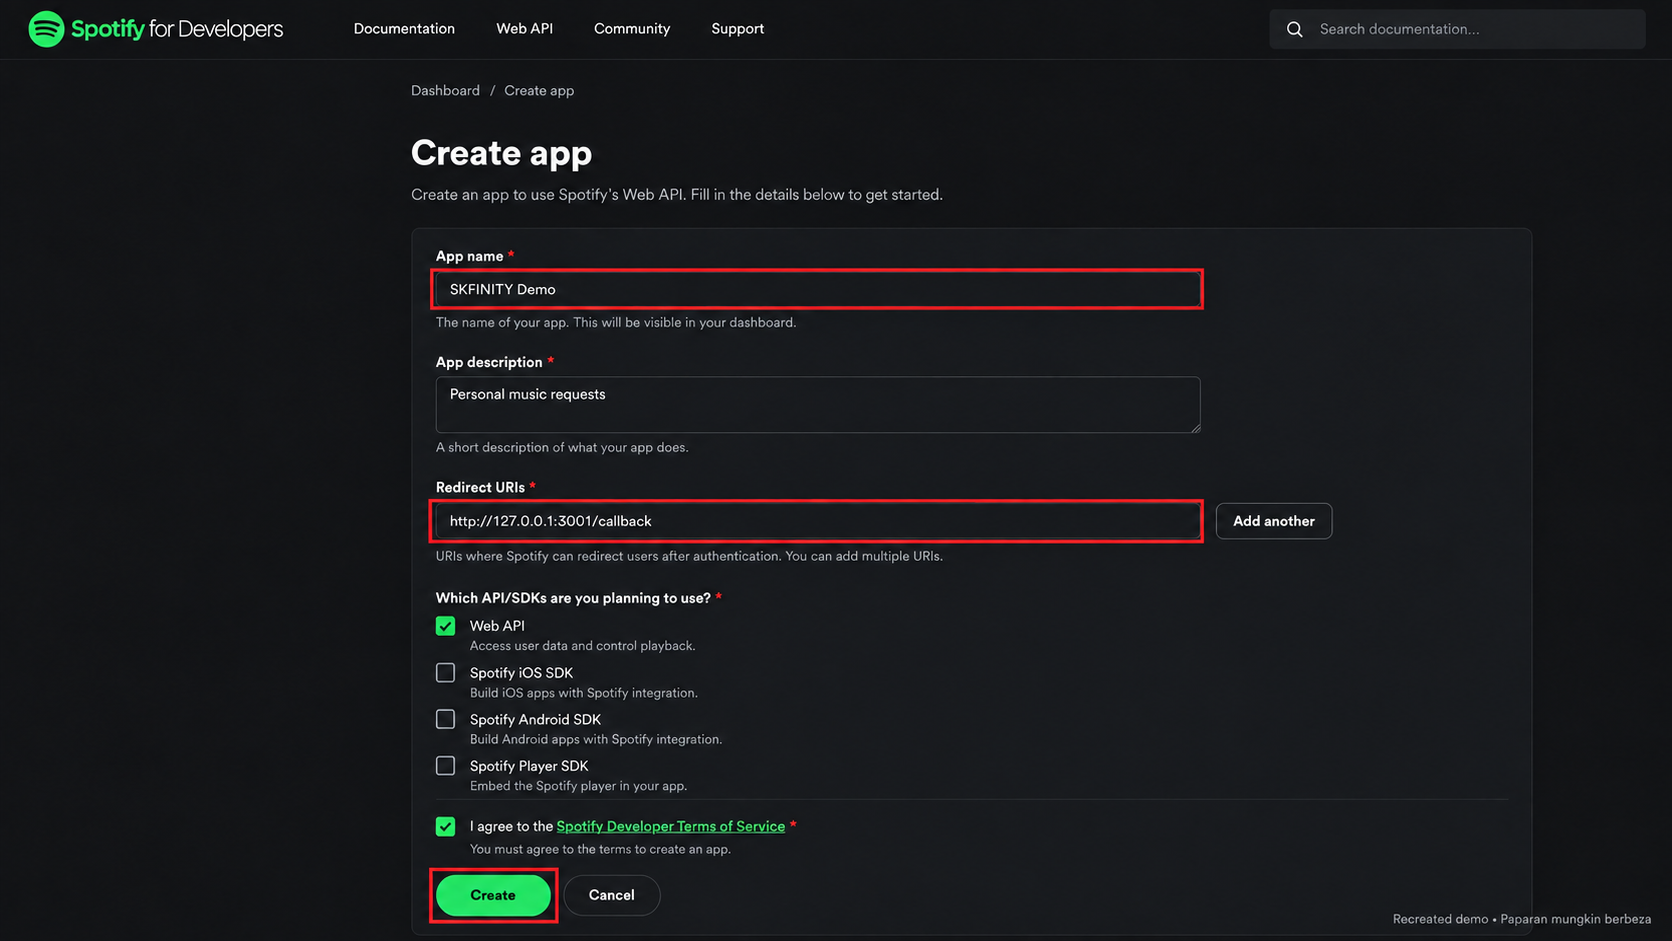The image size is (1672, 941).
Task: Click the search magnifier icon
Action: [1295, 29]
